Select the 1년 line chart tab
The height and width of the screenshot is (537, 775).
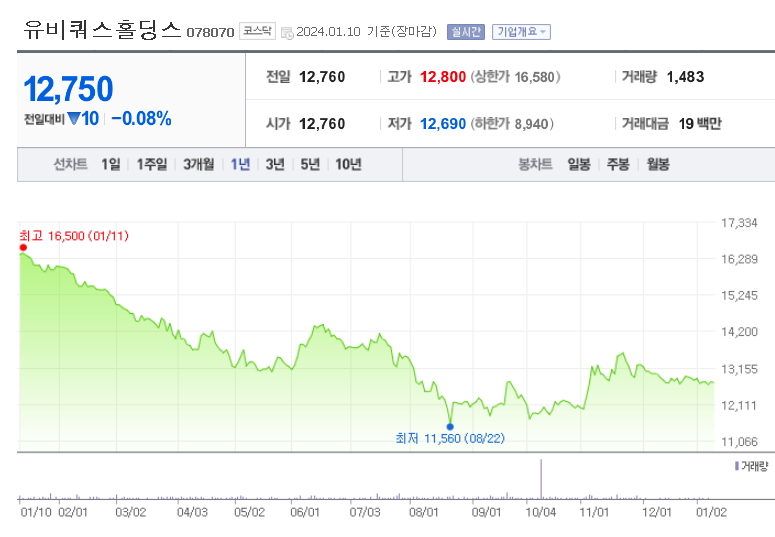(240, 164)
